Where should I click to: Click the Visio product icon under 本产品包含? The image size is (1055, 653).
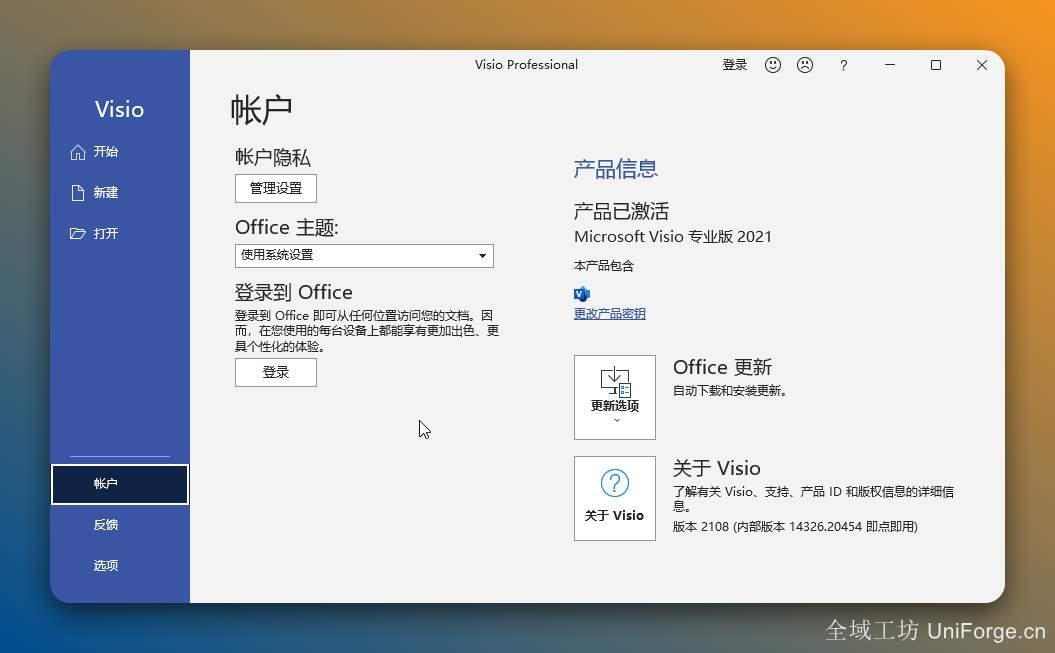click(x=582, y=293)
